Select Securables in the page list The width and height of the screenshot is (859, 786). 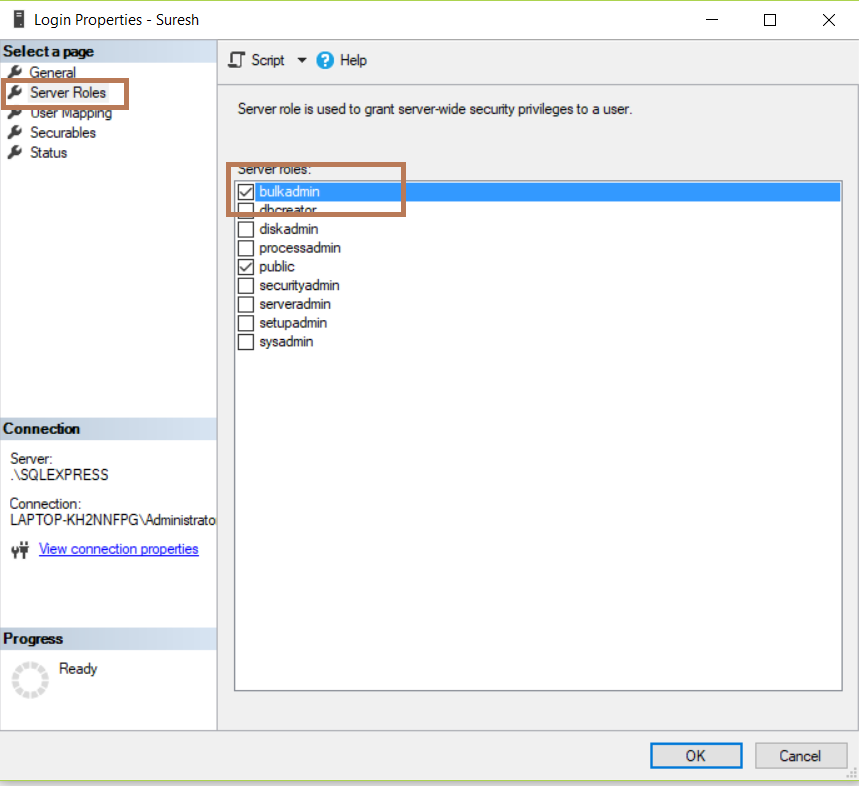[62, 132]
